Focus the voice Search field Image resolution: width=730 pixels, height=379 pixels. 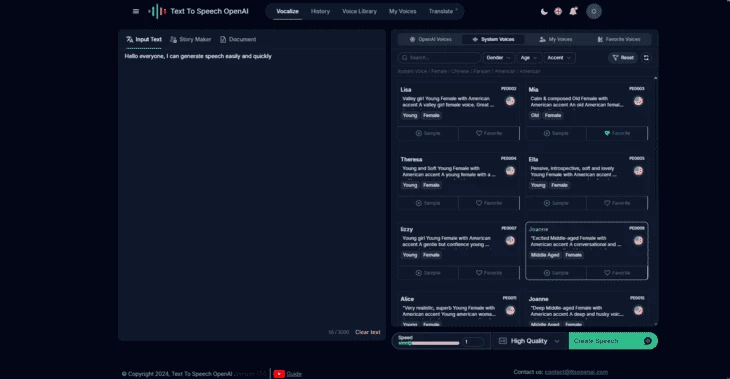[439, 58]
